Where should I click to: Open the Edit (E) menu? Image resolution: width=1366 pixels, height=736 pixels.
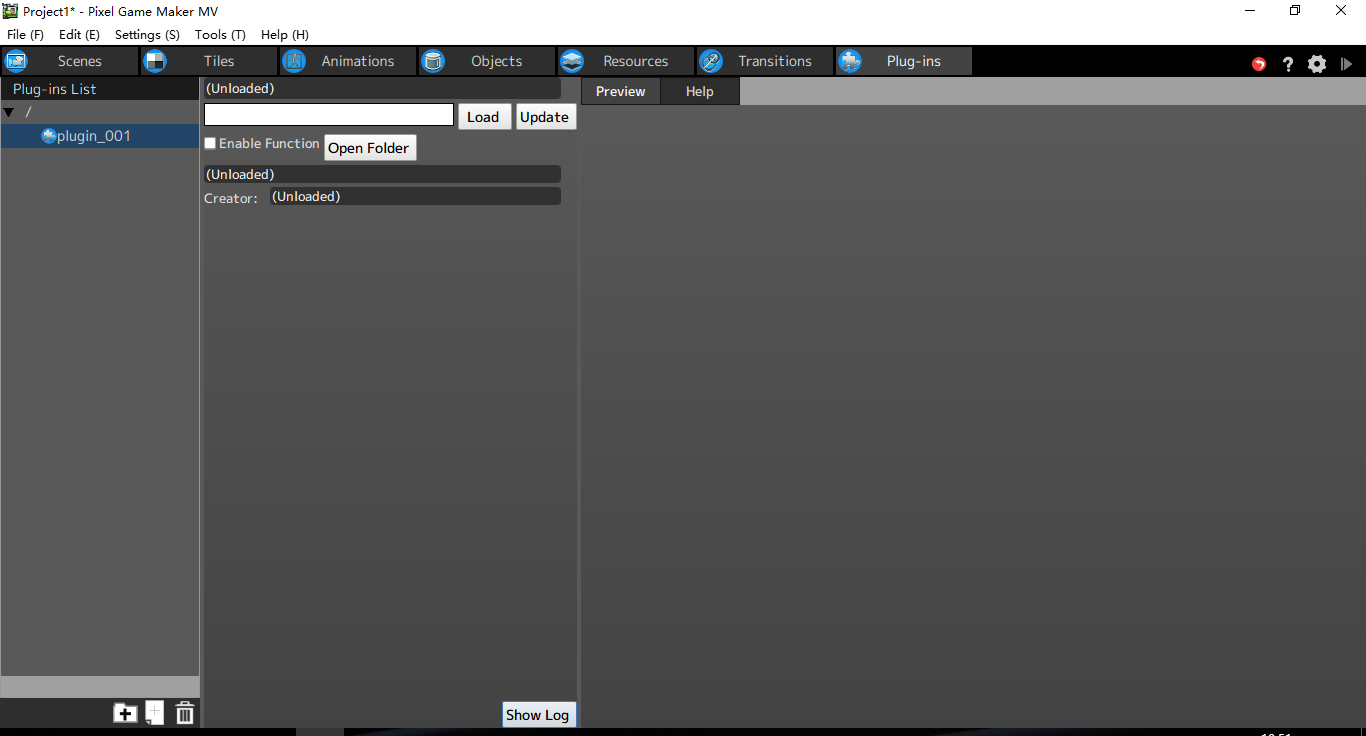pyautogui.click(x=79, y=34)
